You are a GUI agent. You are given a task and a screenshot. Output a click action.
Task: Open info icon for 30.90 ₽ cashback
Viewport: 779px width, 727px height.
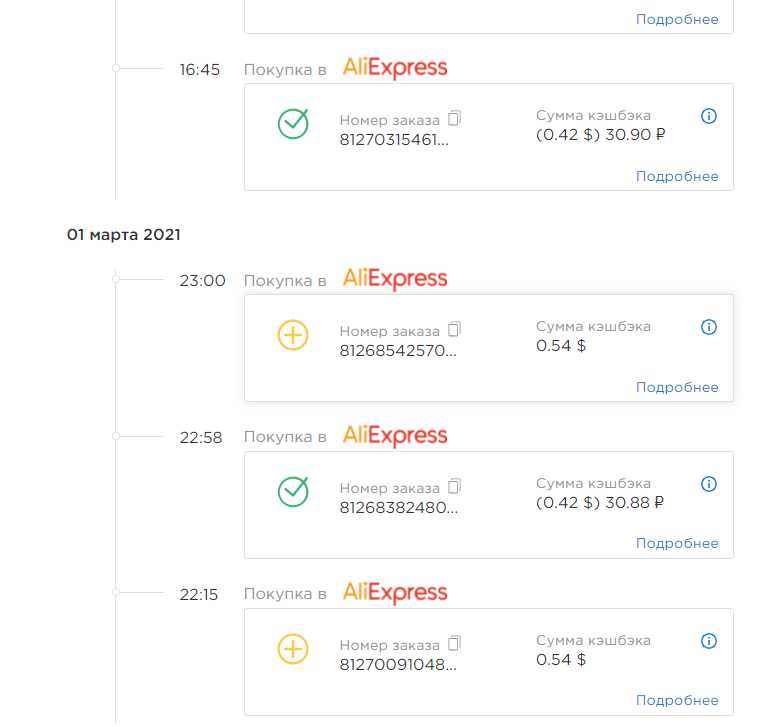708,116
